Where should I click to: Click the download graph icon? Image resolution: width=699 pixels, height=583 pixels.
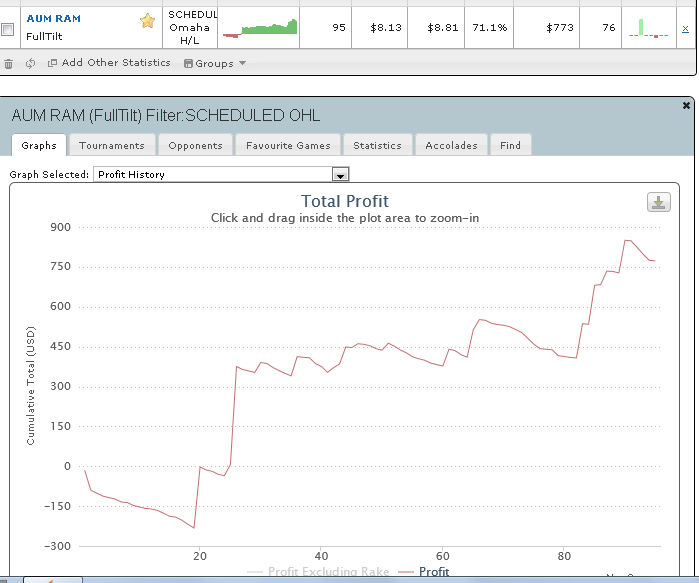[x=658, y=203]
